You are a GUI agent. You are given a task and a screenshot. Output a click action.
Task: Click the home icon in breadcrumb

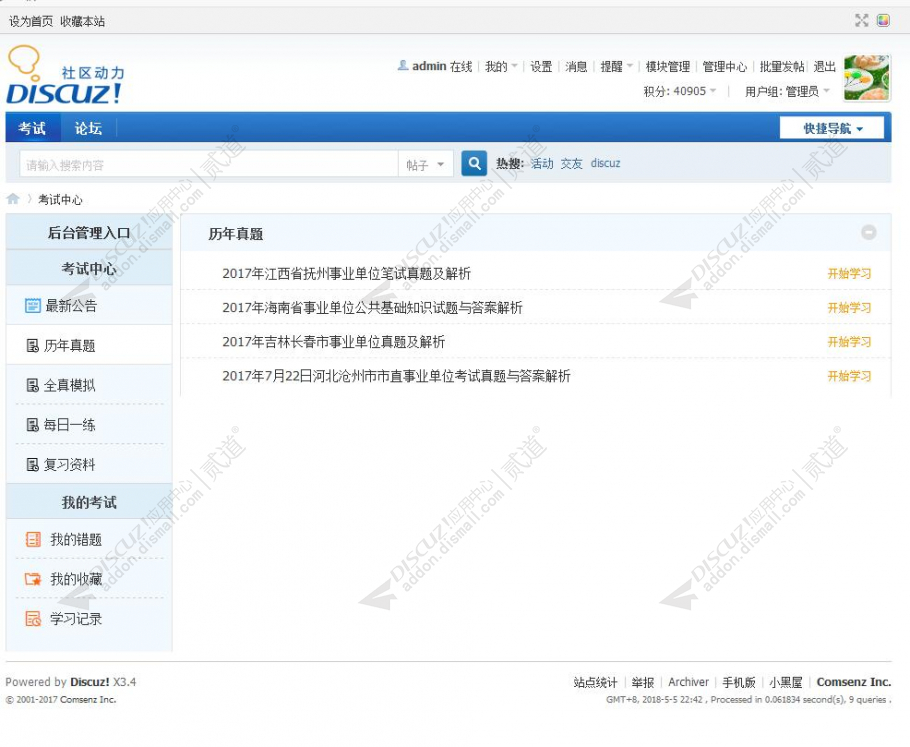[13, 199]
